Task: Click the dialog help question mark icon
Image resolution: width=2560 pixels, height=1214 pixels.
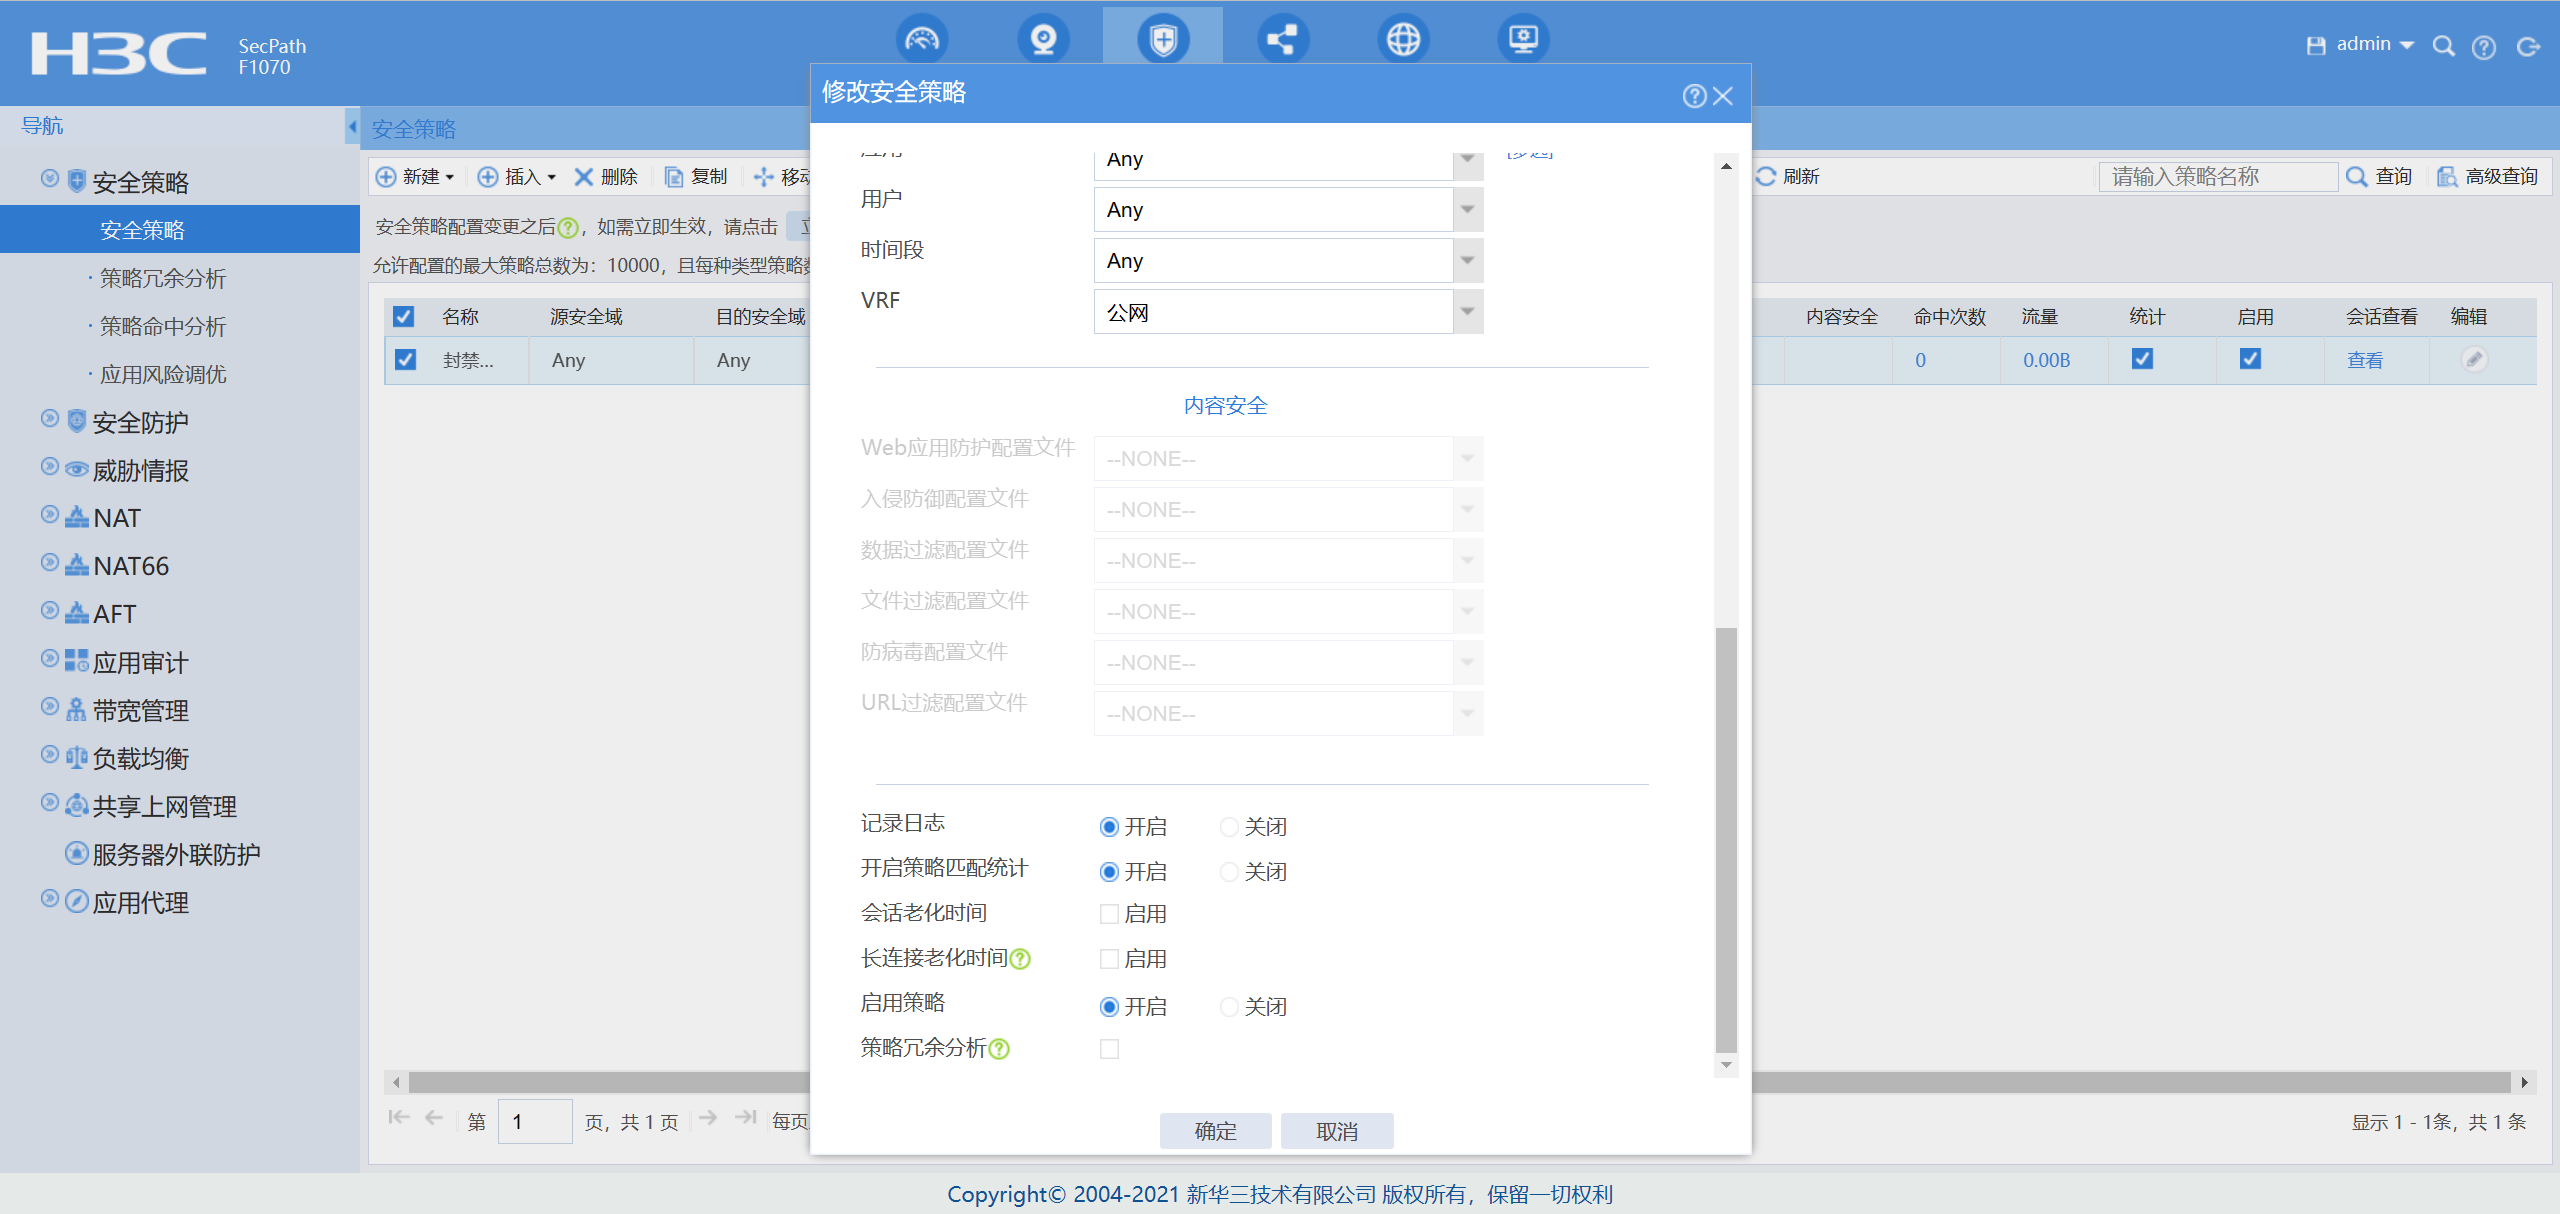Action: pyautogui.click(x=1694, y=96)
